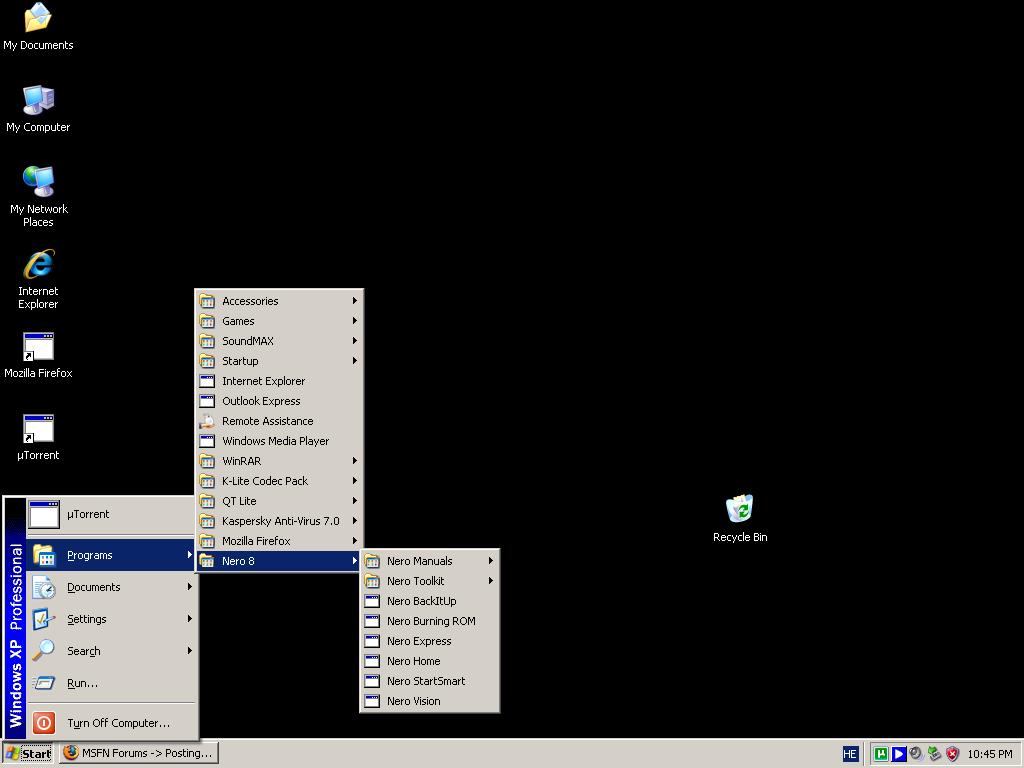Click the green µTorrent icon in the system tray

881,754
